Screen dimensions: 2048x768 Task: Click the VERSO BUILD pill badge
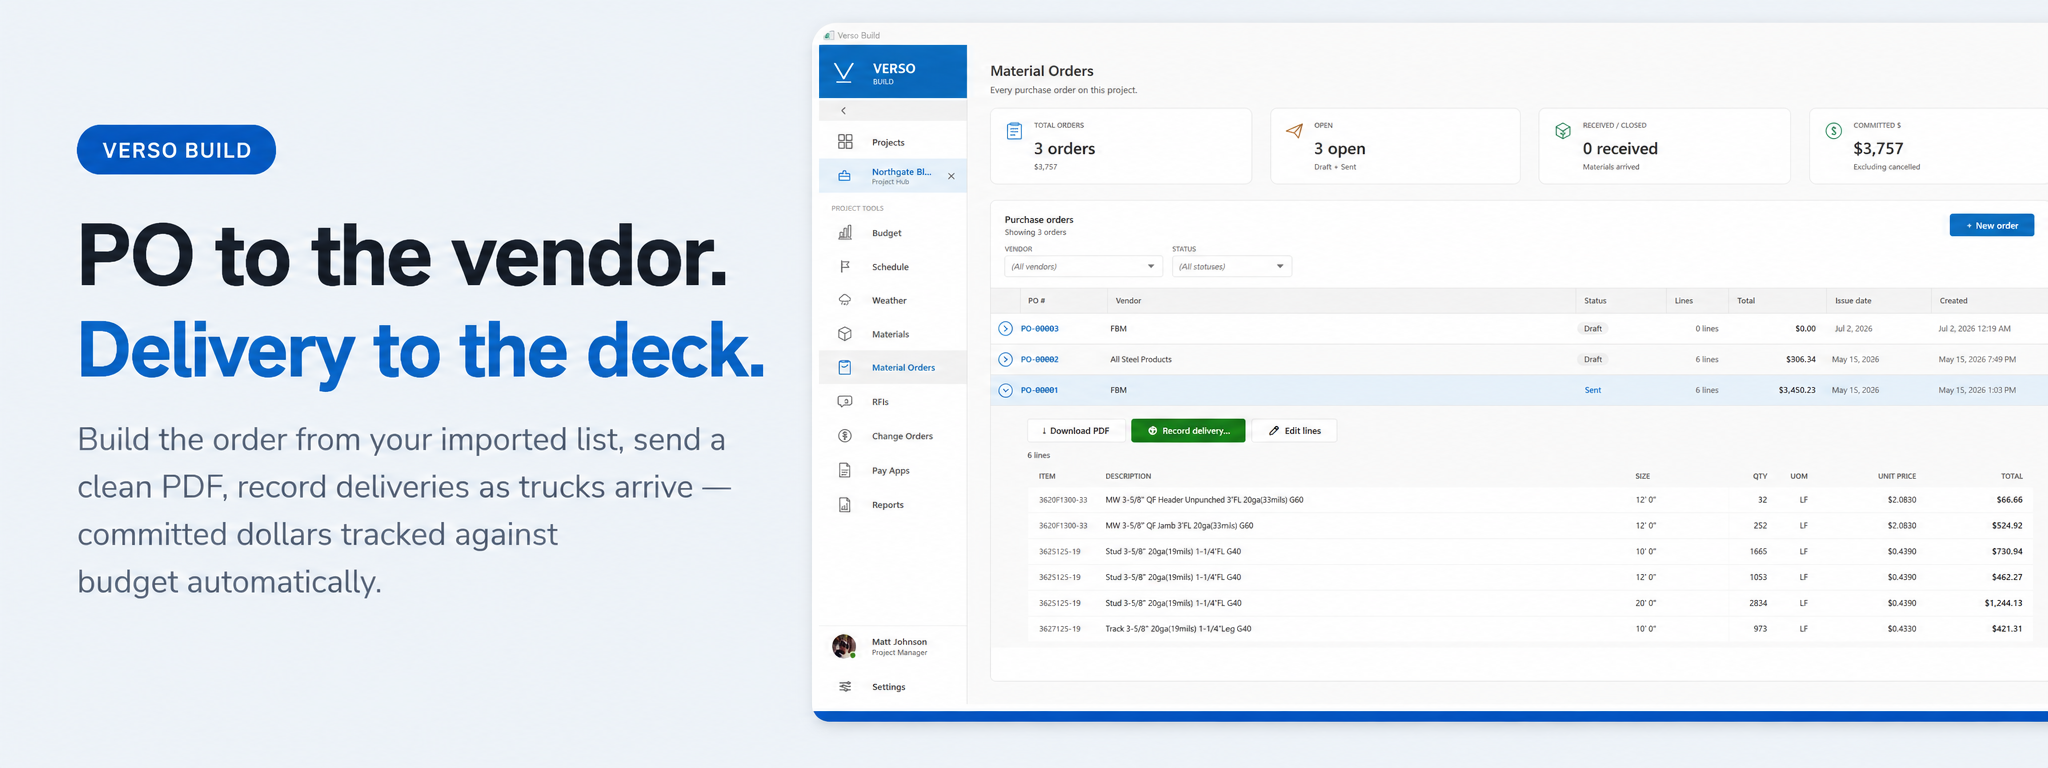177,150
